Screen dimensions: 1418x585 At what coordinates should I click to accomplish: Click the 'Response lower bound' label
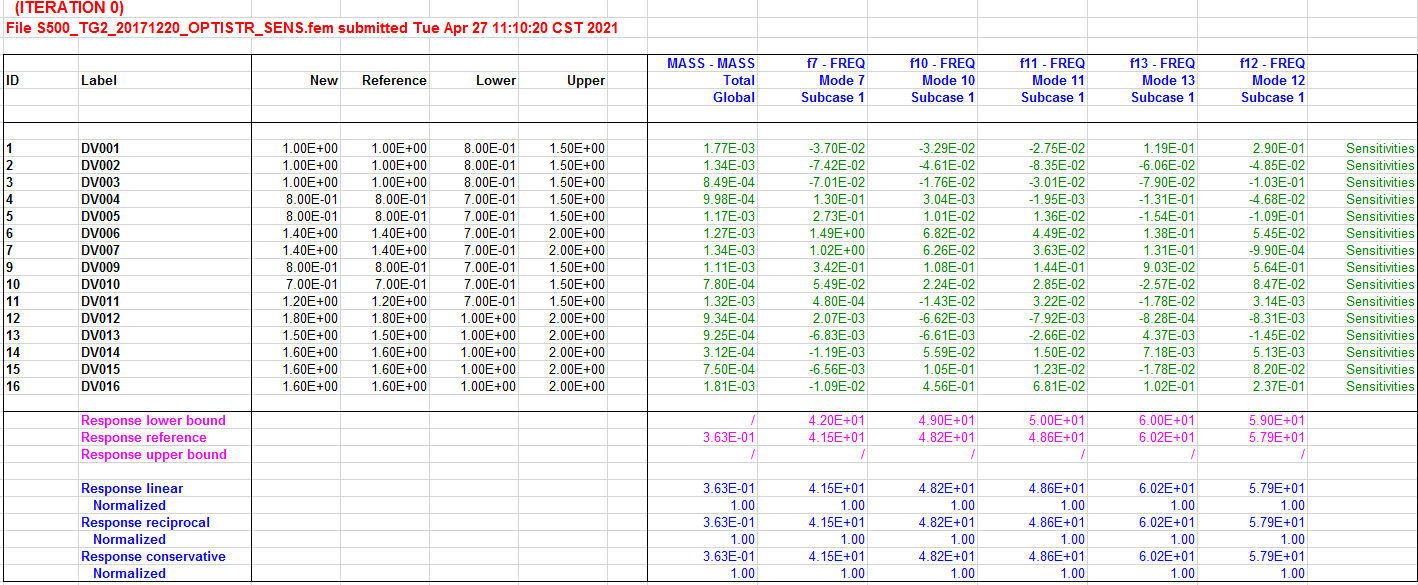153,421
